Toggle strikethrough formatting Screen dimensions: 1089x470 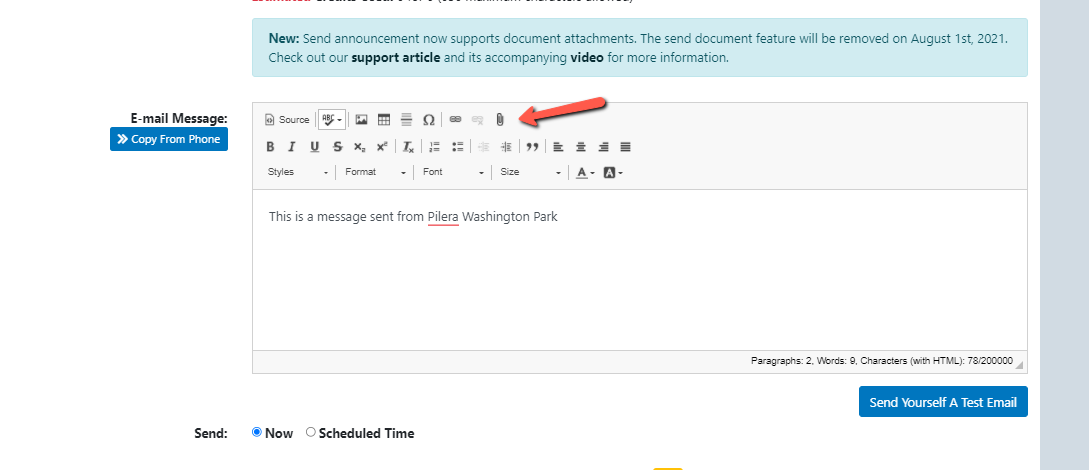tap(337, 146)
